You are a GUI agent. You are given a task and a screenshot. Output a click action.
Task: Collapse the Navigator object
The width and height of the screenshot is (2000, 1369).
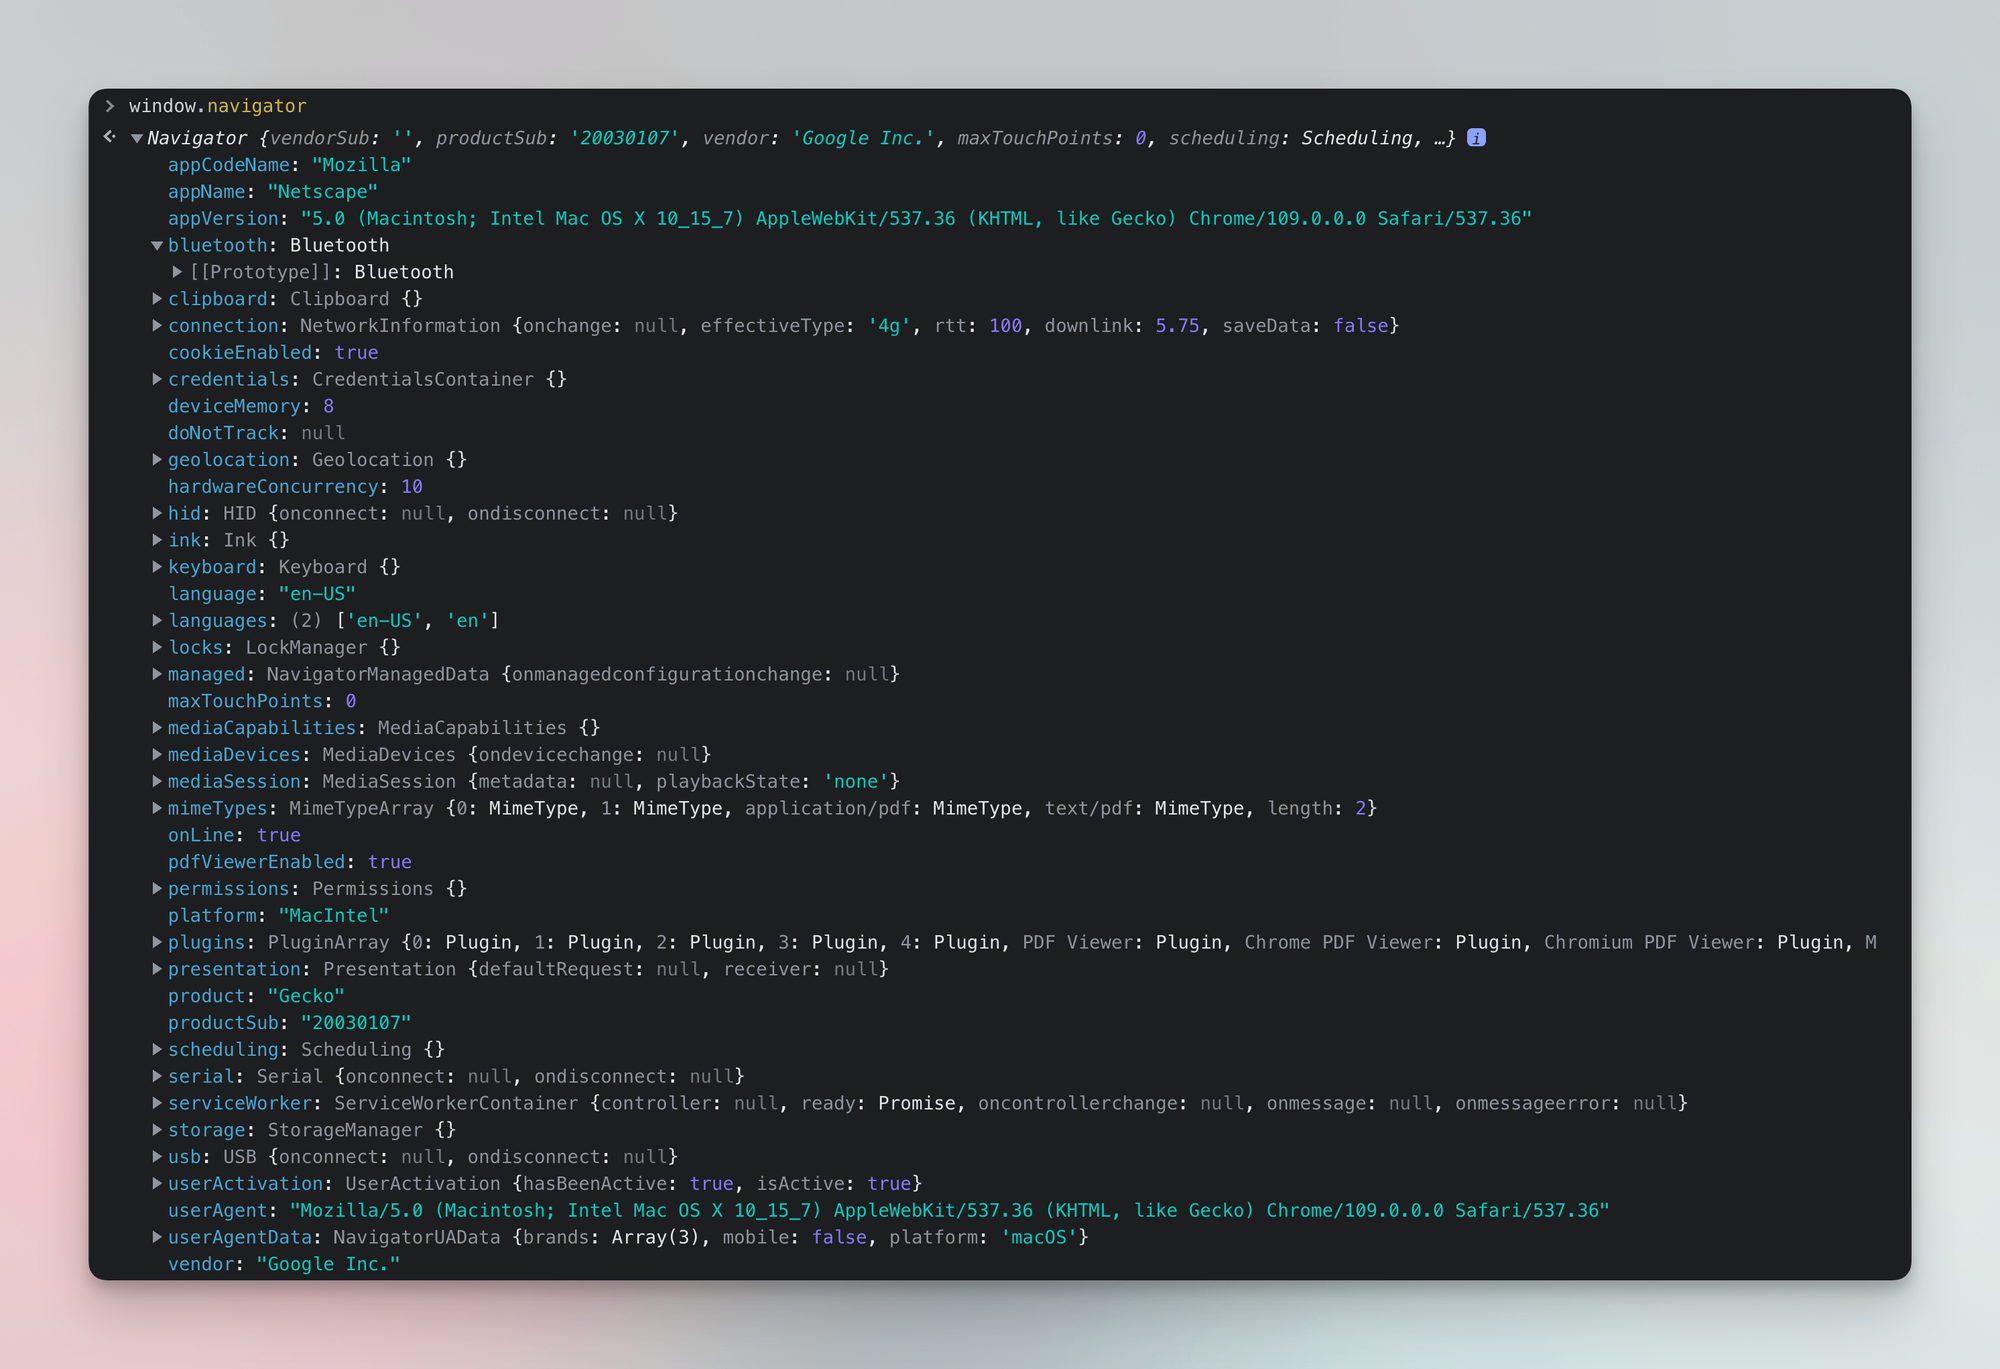[x=136, y=138]
